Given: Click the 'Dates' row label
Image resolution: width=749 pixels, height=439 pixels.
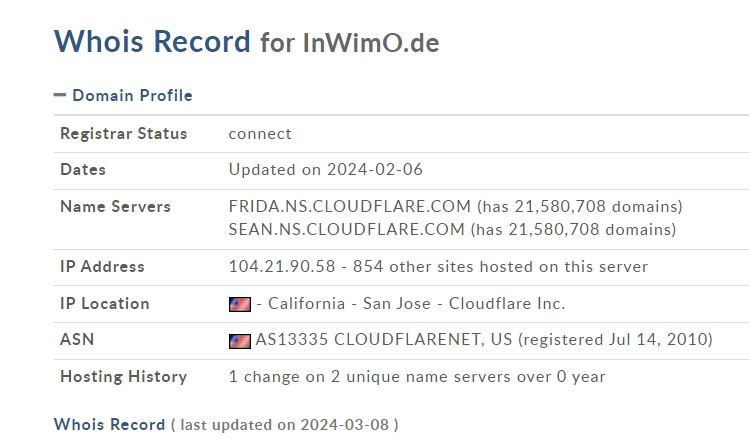Looking at the screenshot, I should [83, 170].
